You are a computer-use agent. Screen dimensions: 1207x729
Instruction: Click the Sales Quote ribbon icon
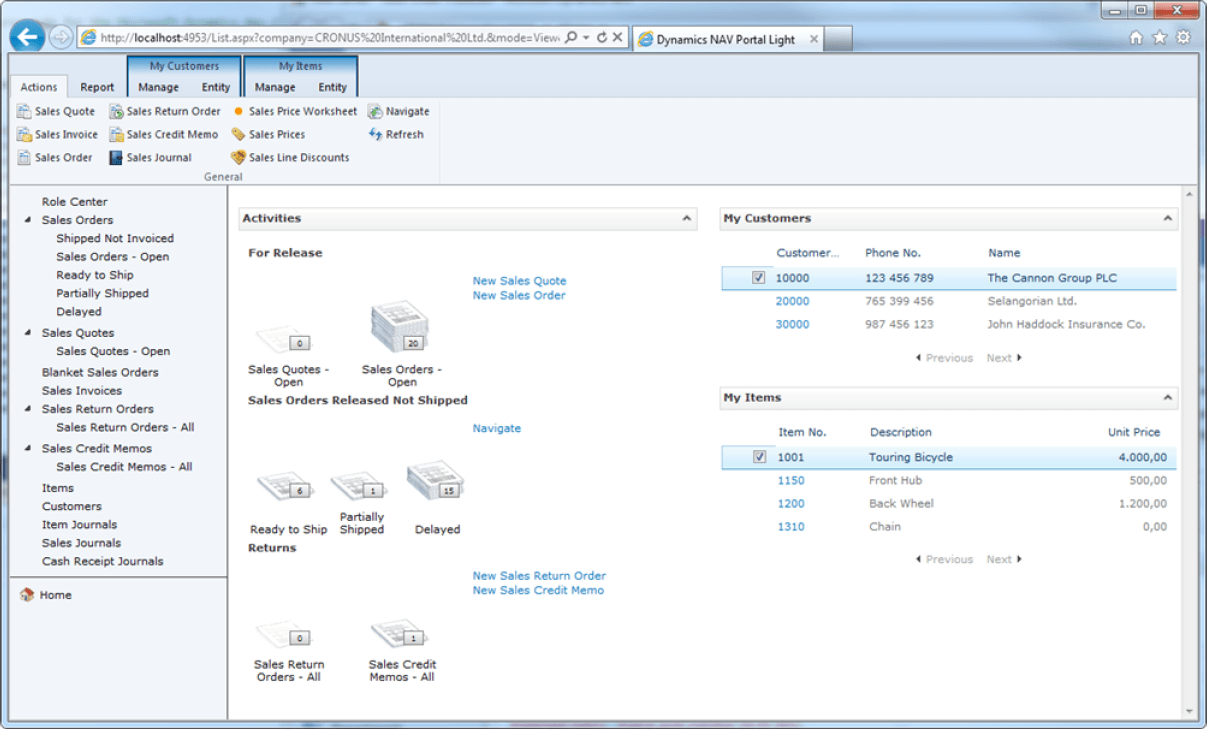(24, 112)
